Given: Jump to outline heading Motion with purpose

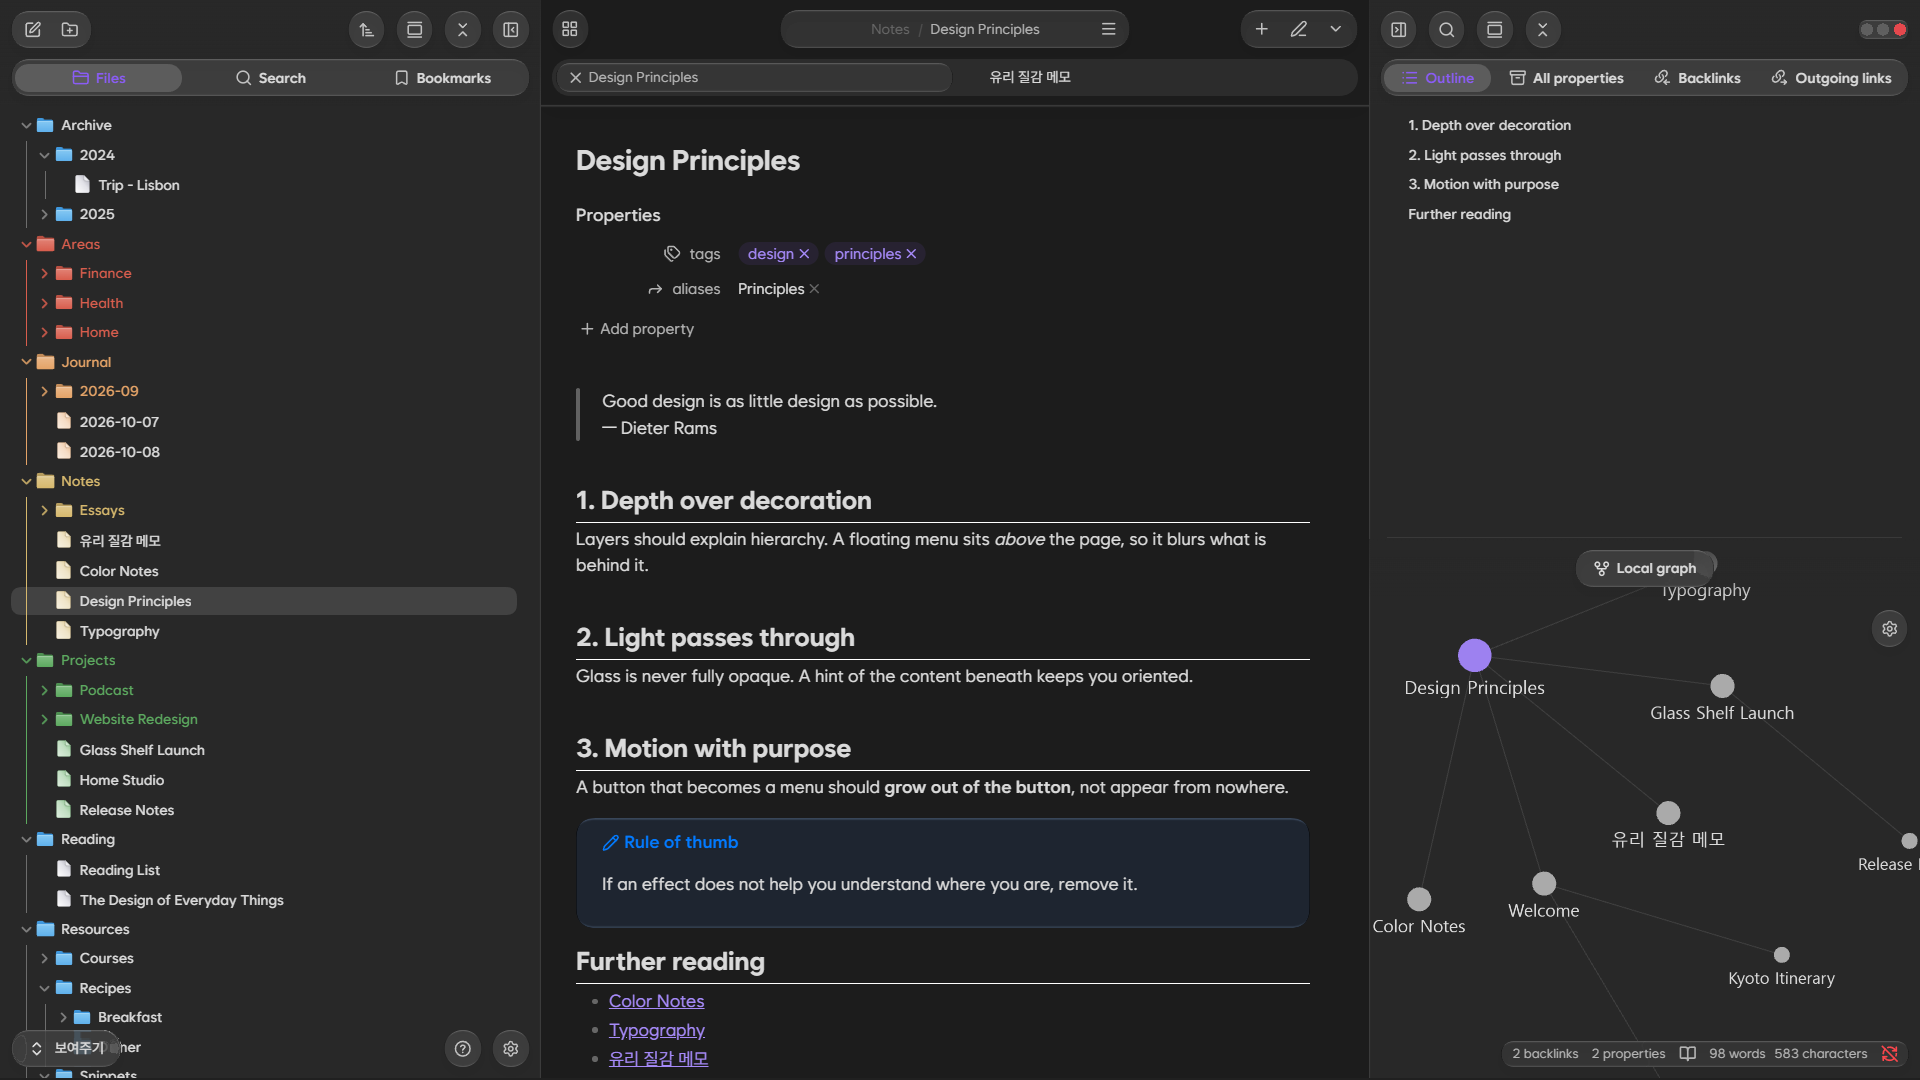Looking at the screenshot, I should (1483, 185).
